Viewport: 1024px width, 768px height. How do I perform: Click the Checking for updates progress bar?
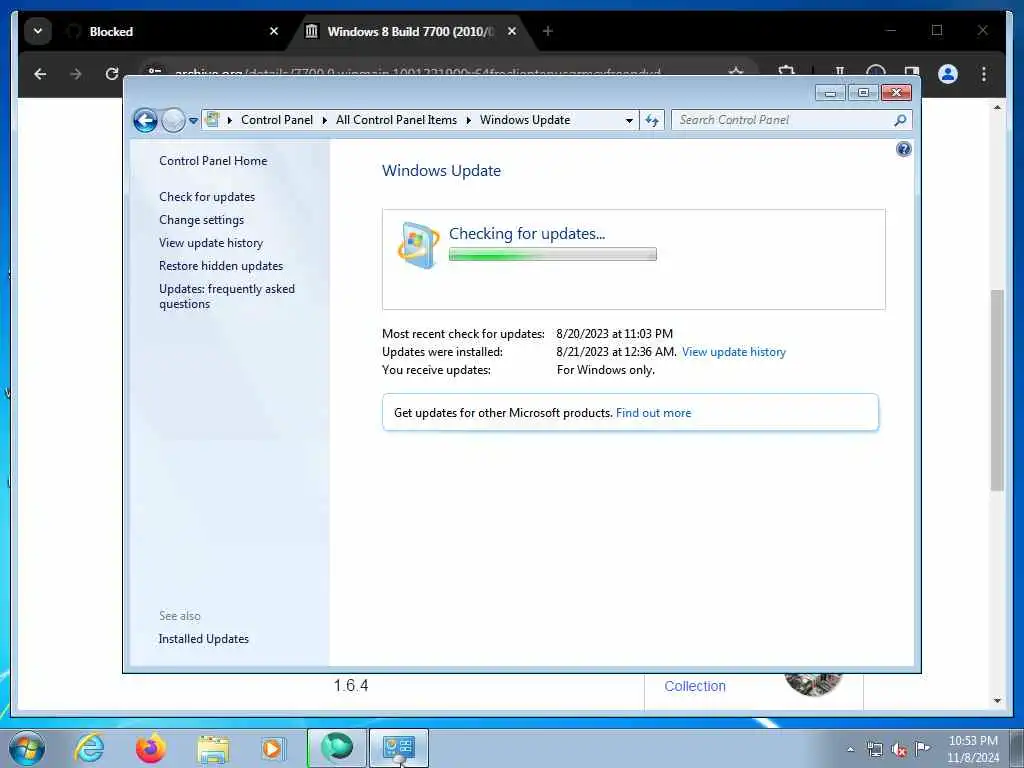tap(552, 254)
